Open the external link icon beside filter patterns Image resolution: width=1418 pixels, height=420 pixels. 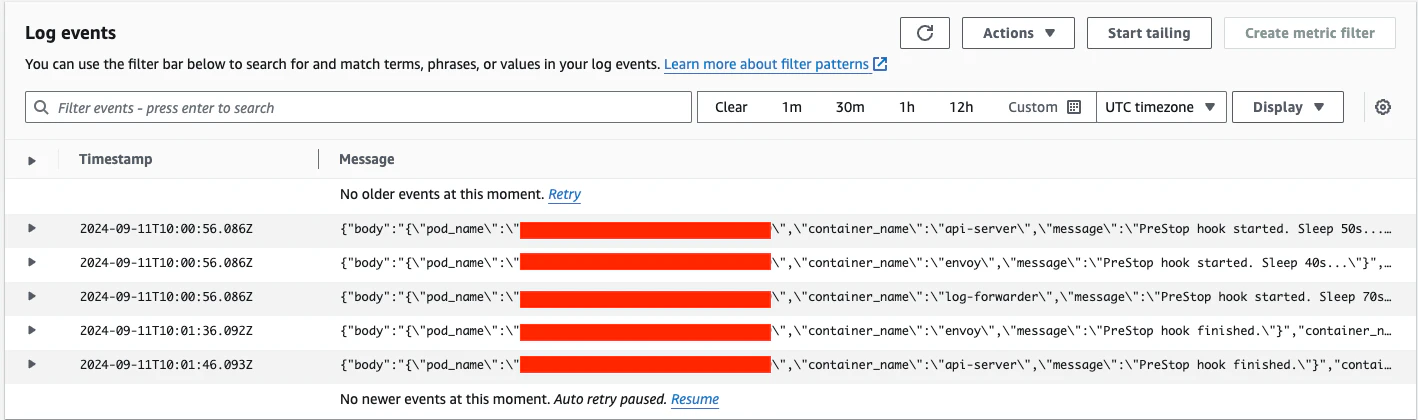pyautogui.click(x=880, y=64)
